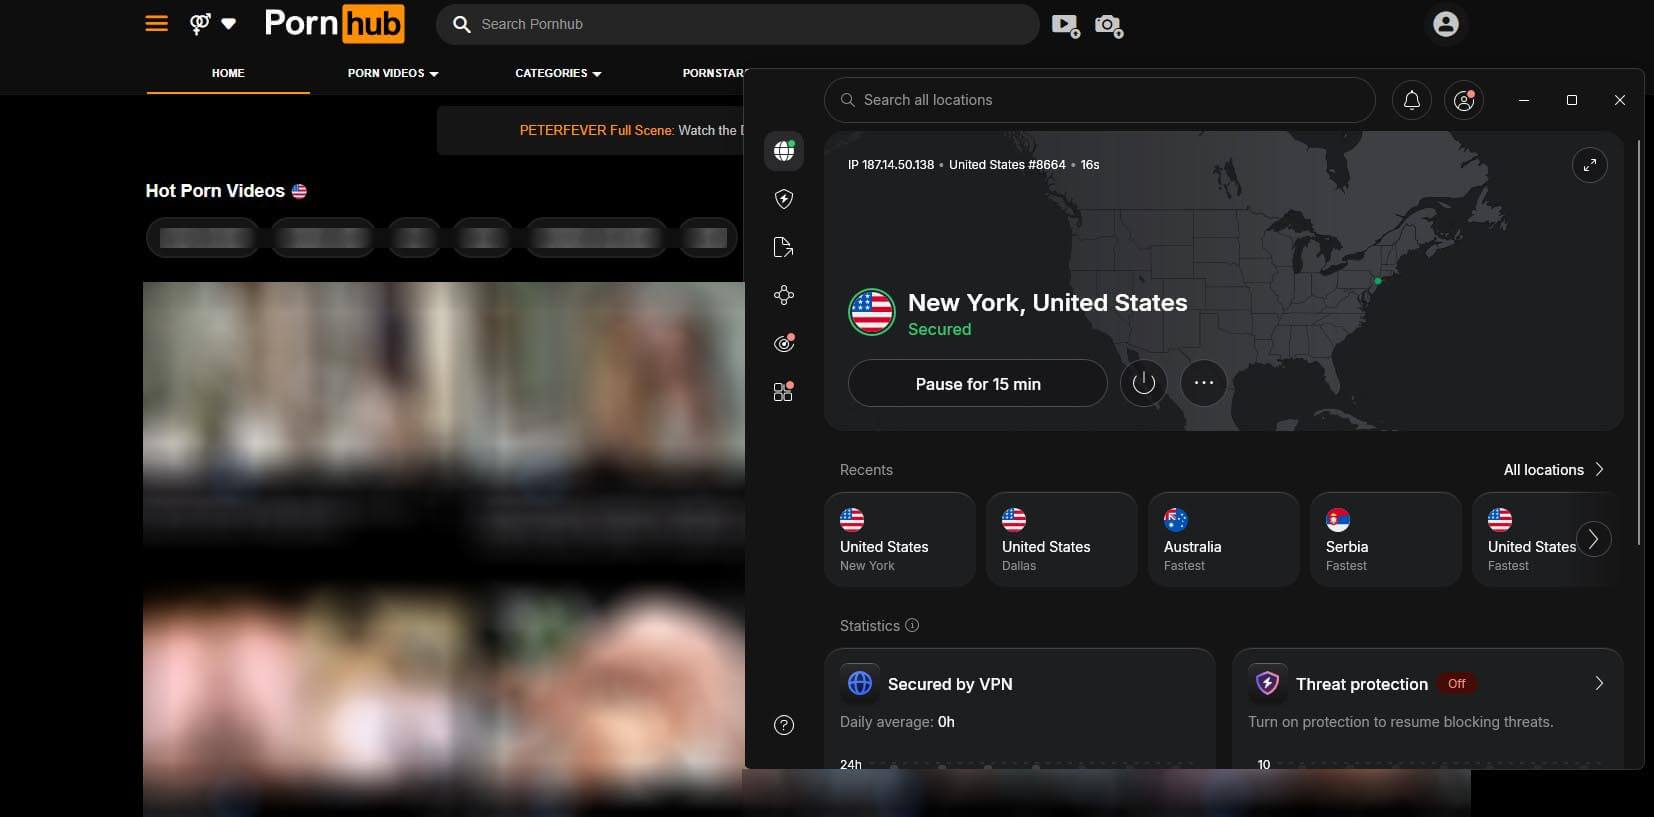Click the large US flag connection icon
Image resolution: width=1654 pixels, height=817 pixels.
[x=872, y=312]
